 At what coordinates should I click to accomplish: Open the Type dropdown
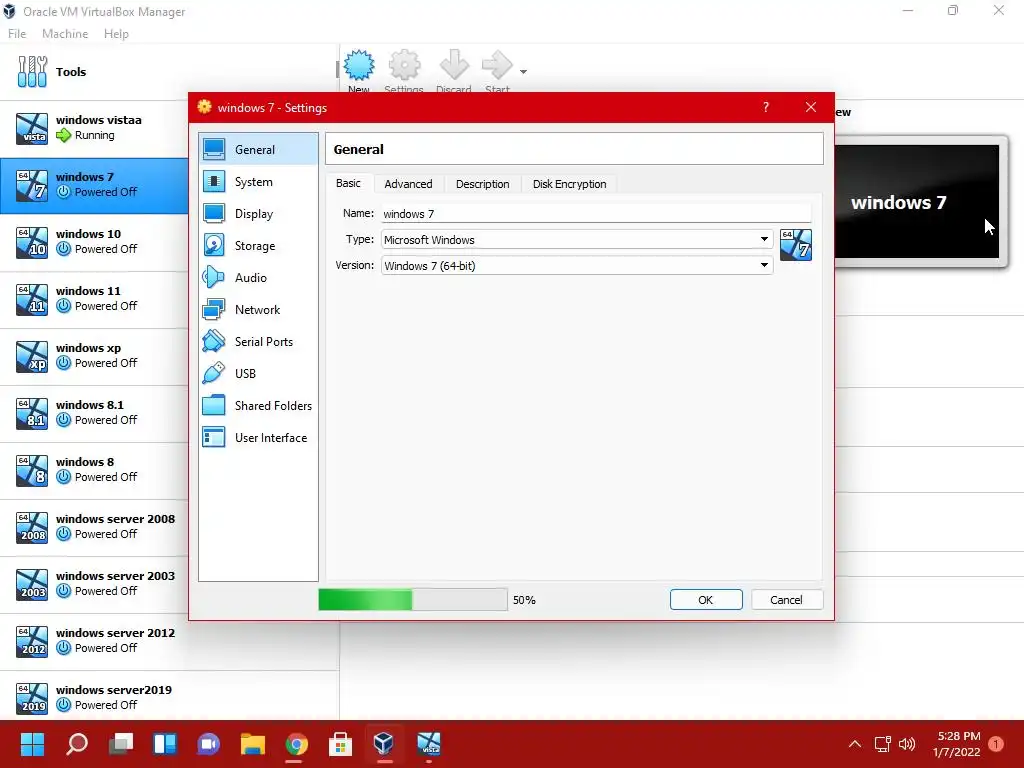(577, 240)
